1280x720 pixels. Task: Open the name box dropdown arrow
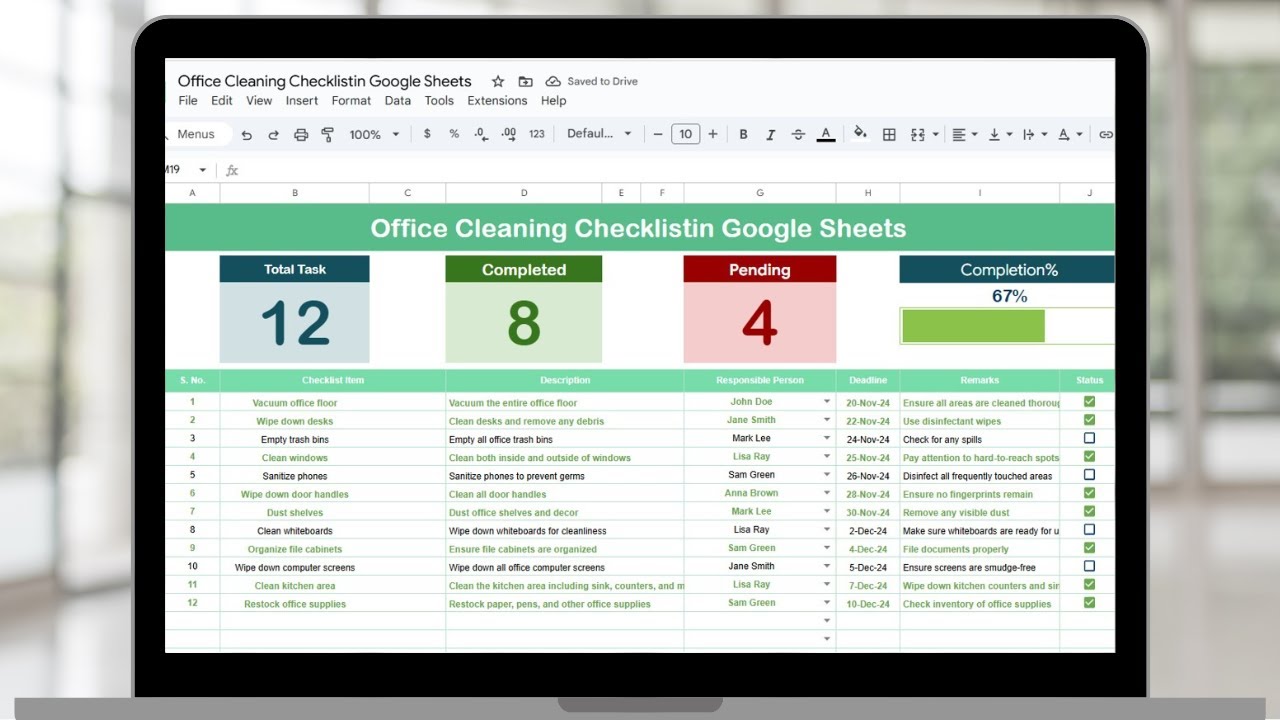coord(203,170)
